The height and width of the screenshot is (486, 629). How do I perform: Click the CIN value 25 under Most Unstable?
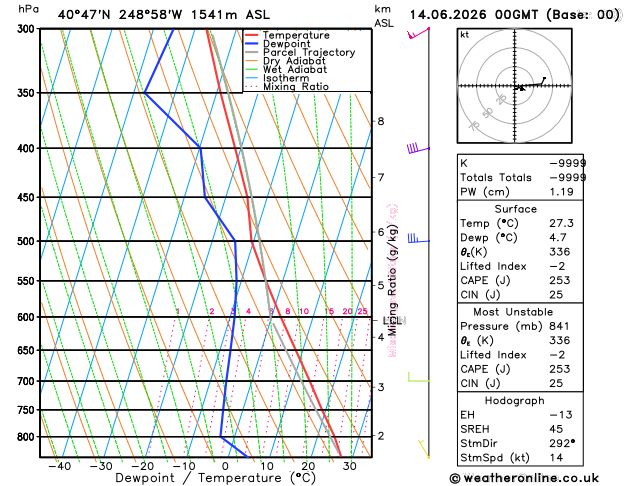click(x=556, y=383)
